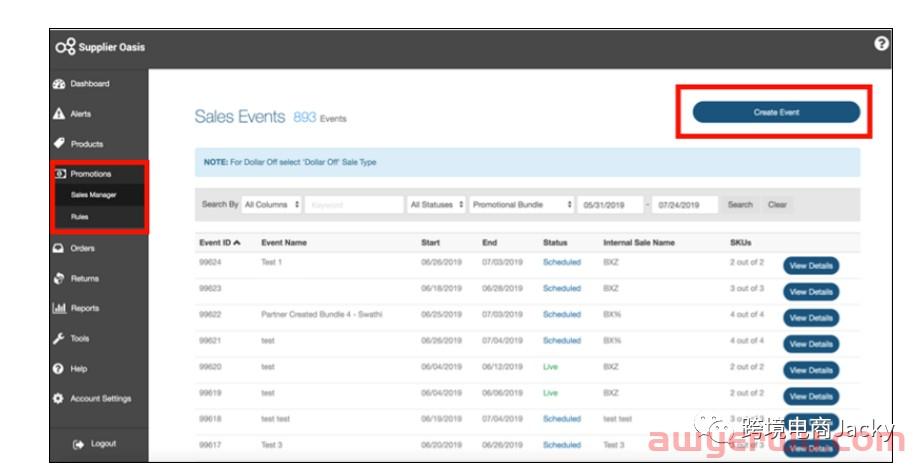Click the Orders inbox icon
The height and width of the screenshot is (471, 924).
59,248
